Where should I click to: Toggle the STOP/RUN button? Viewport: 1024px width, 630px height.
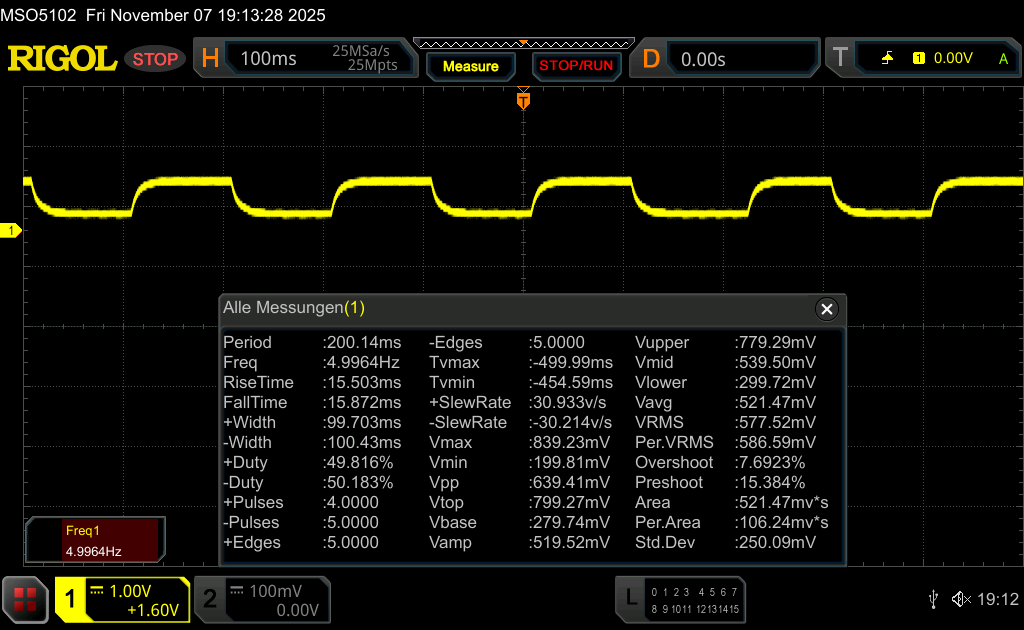(x=575, y=66)
